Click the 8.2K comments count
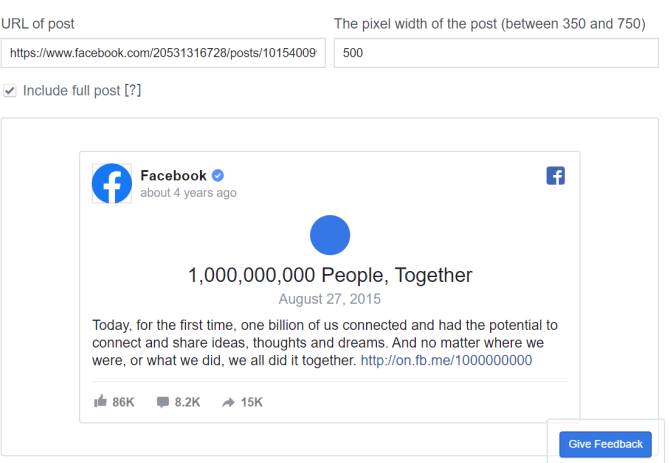 click(187, 402)
